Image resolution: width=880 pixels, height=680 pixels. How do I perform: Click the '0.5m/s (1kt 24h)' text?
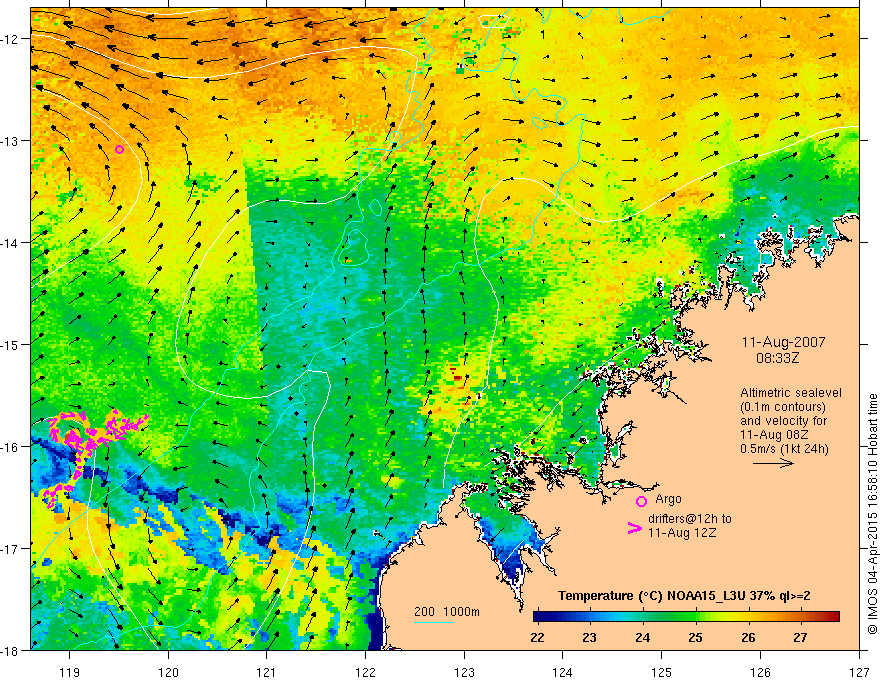(785, 449)
